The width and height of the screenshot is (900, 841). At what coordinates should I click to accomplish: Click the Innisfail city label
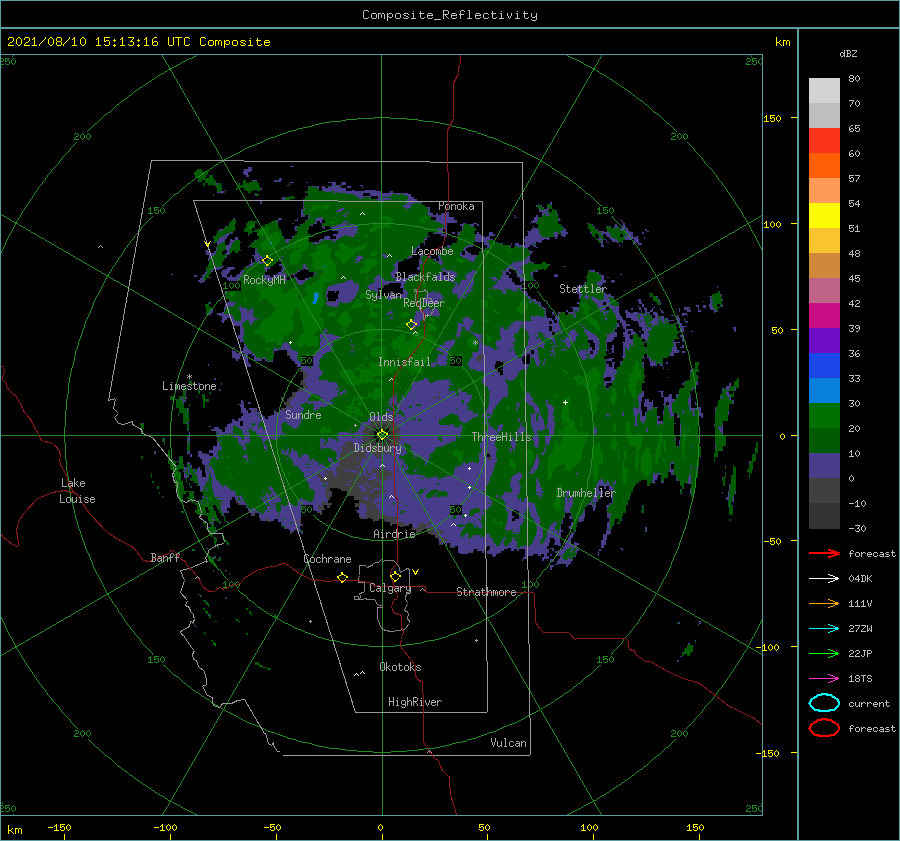404,362
